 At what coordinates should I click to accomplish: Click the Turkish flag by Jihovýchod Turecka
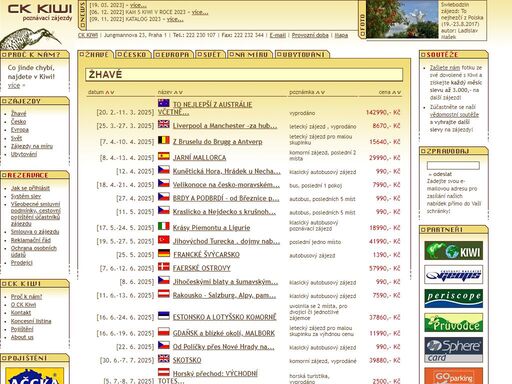163,240
